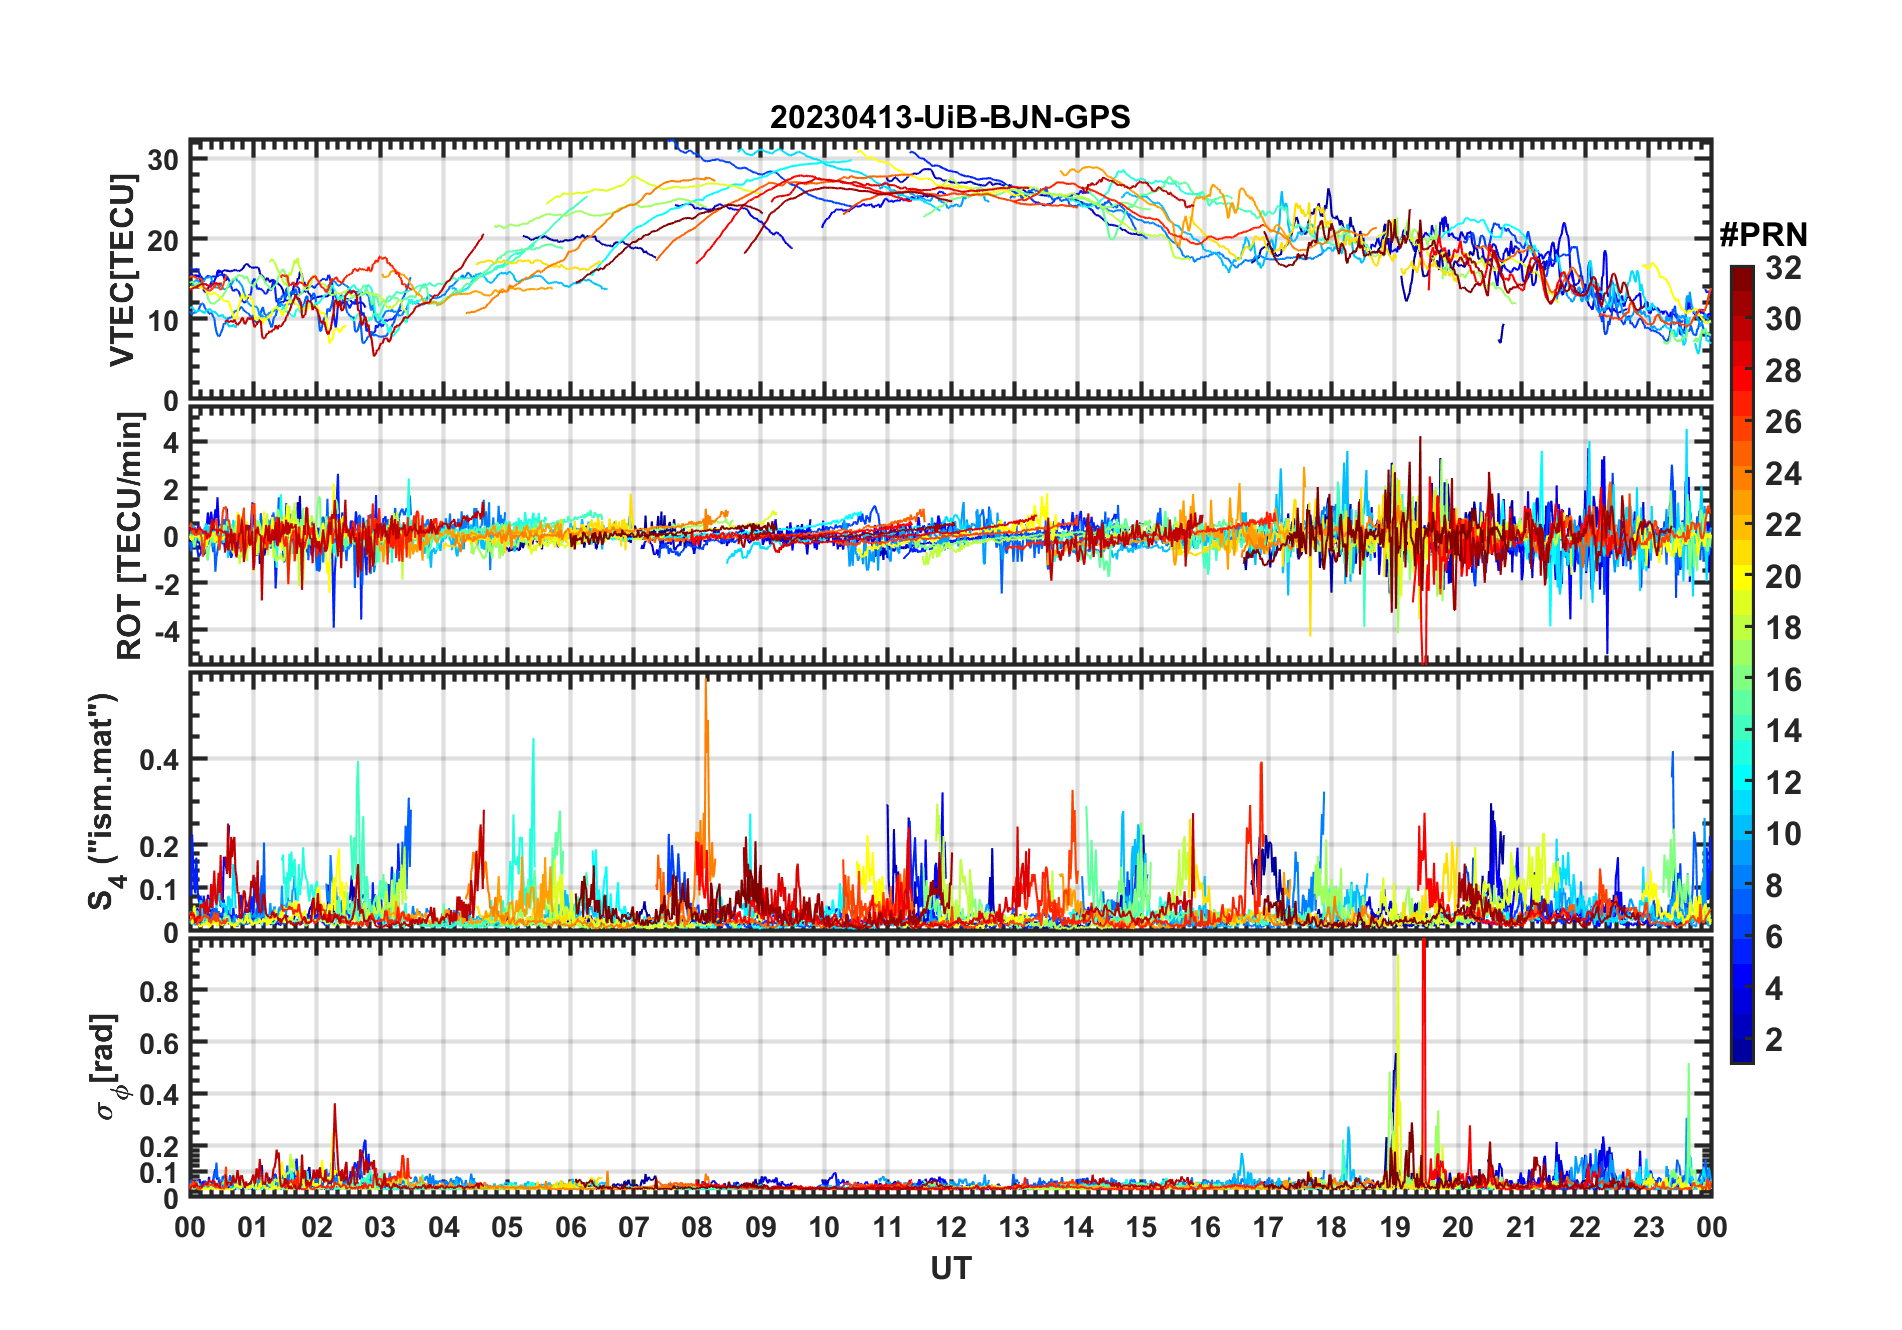Click the "-4" tick on the ROT axis
Viewport: 1902px width, 1330px height.
coord(166,631)
